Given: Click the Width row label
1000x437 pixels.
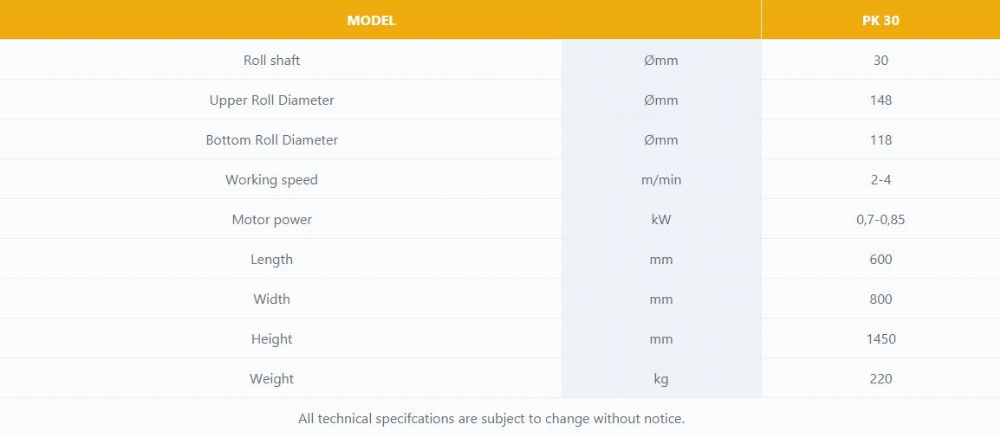Looking at the screenshot, I should click(x=272, y=299).
